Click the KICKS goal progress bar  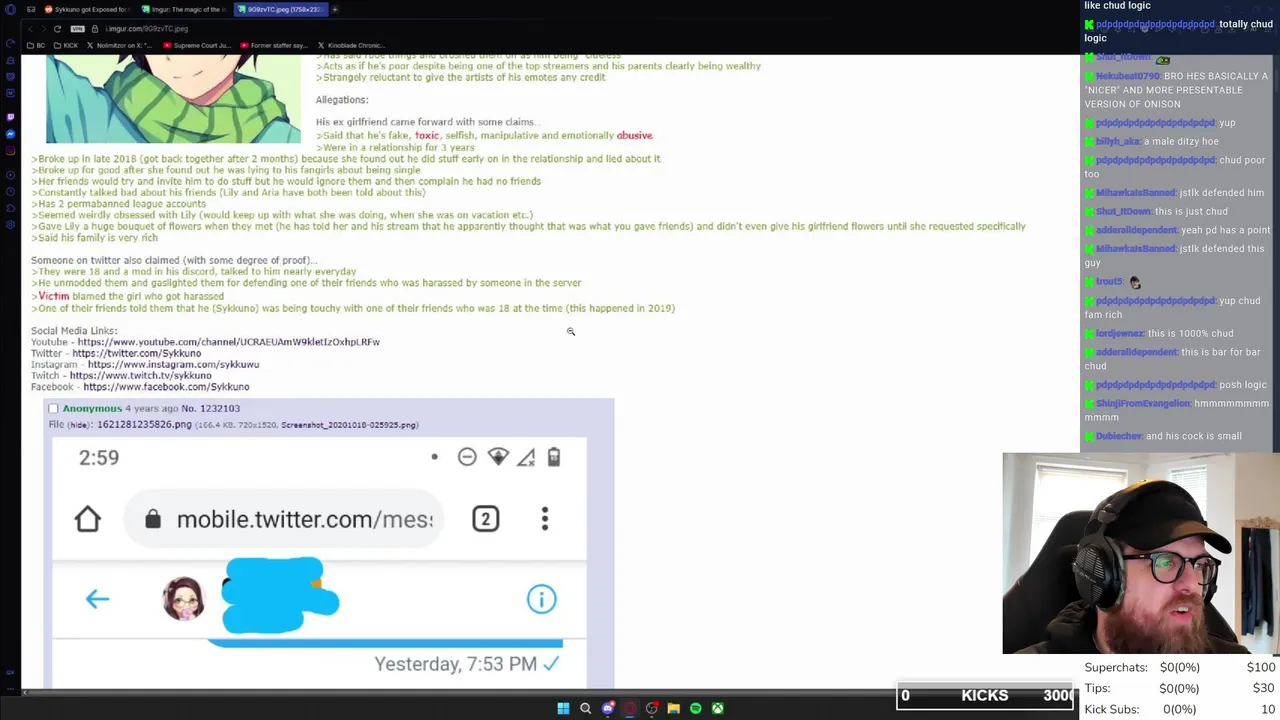click(985, 695)
